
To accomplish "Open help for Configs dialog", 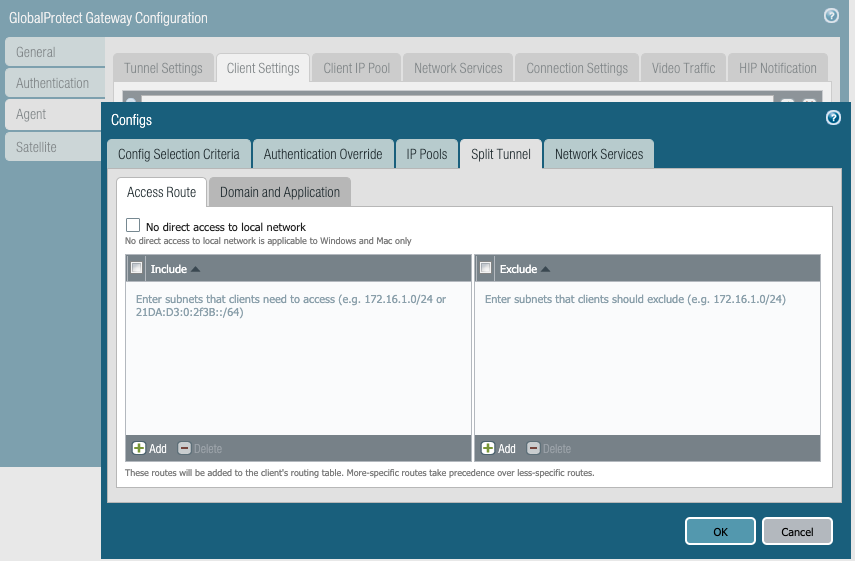I will coord(833,117).
